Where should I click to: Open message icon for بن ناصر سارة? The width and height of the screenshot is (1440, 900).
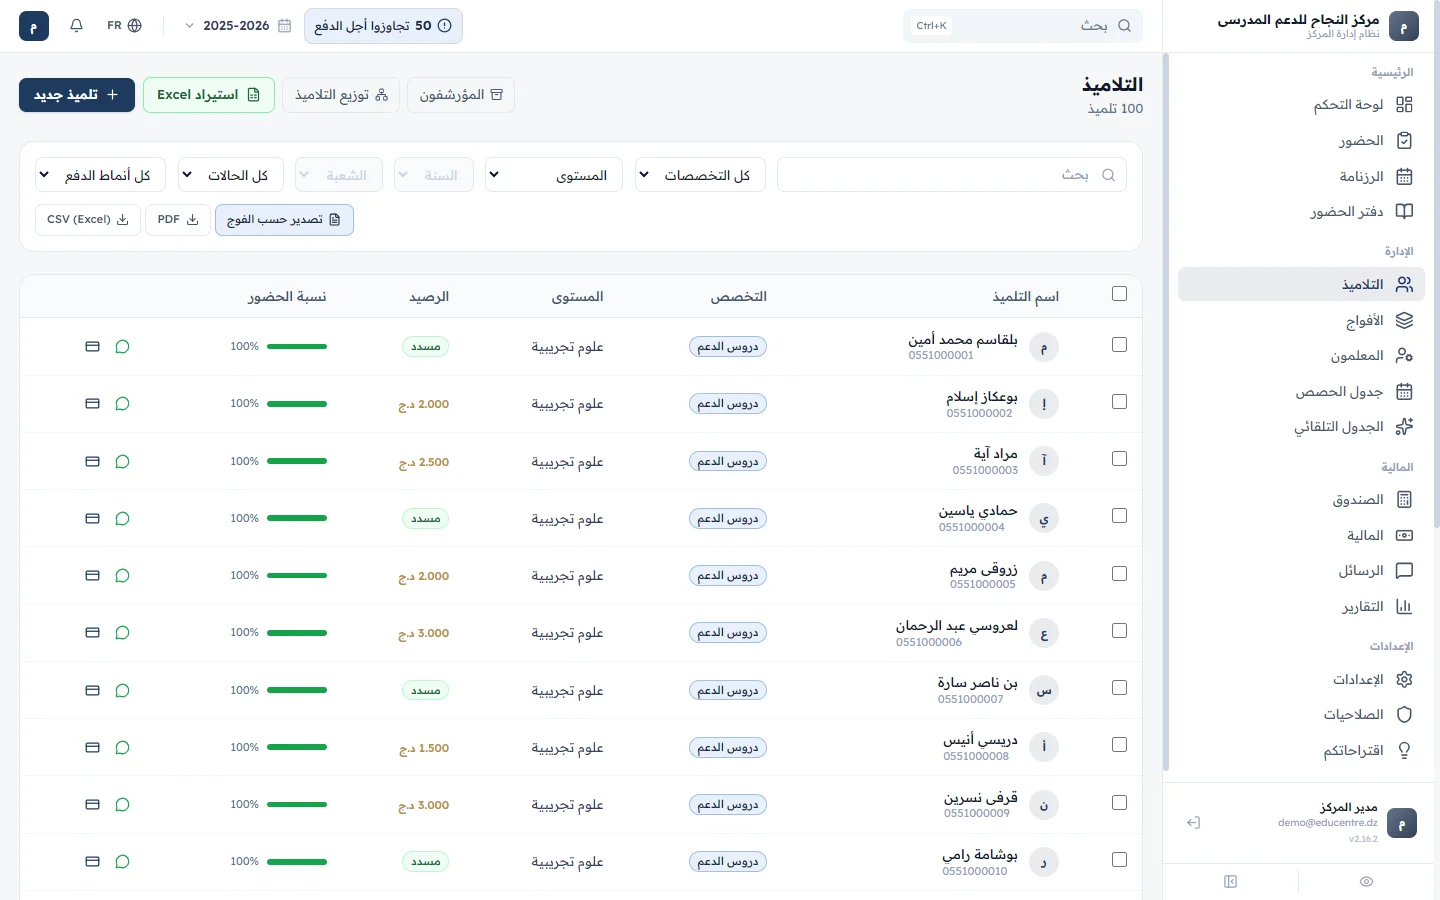click(x=122, y=691)
